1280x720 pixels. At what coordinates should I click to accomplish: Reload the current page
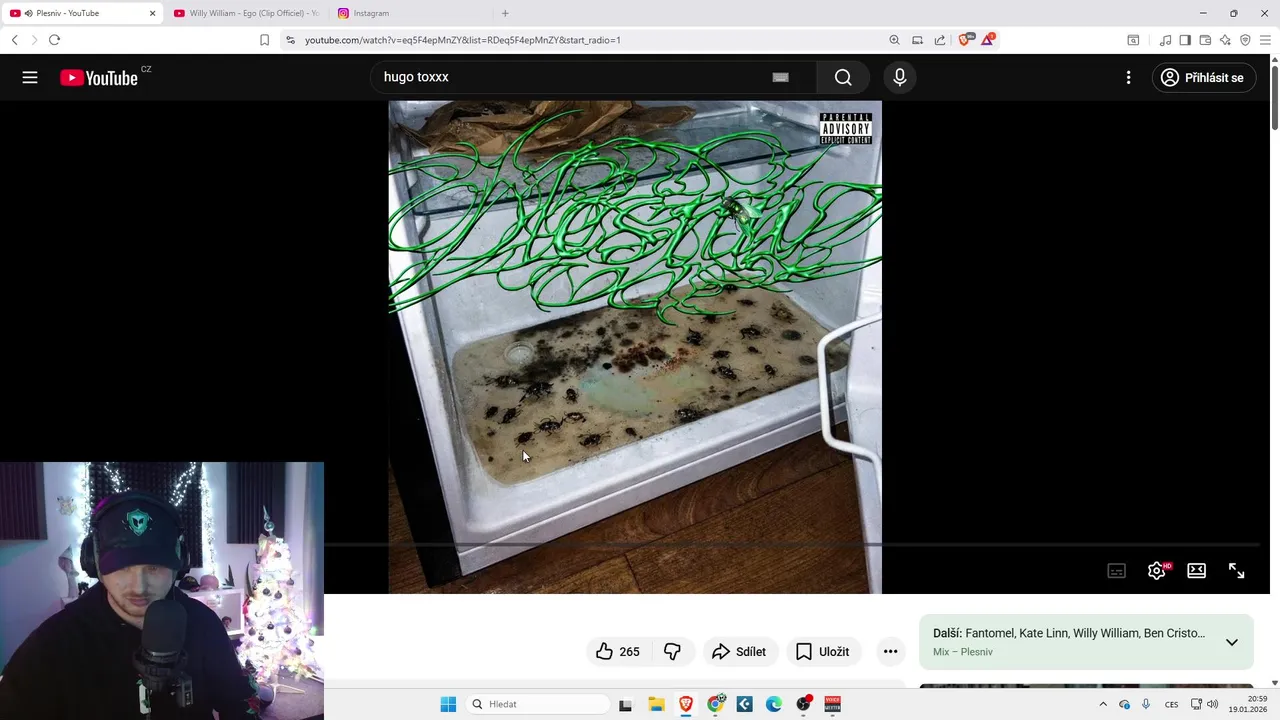pos(54,40)
